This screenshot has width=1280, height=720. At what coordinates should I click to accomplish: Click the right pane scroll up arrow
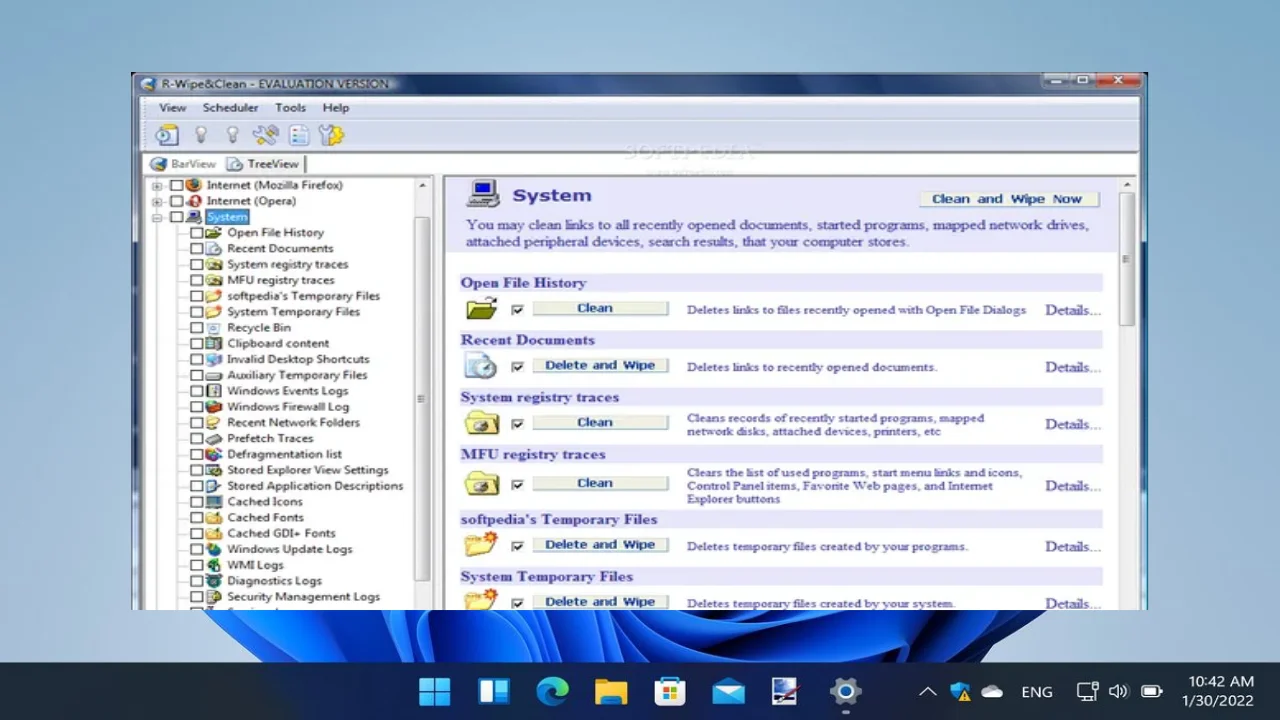[x=1128, y=186]
